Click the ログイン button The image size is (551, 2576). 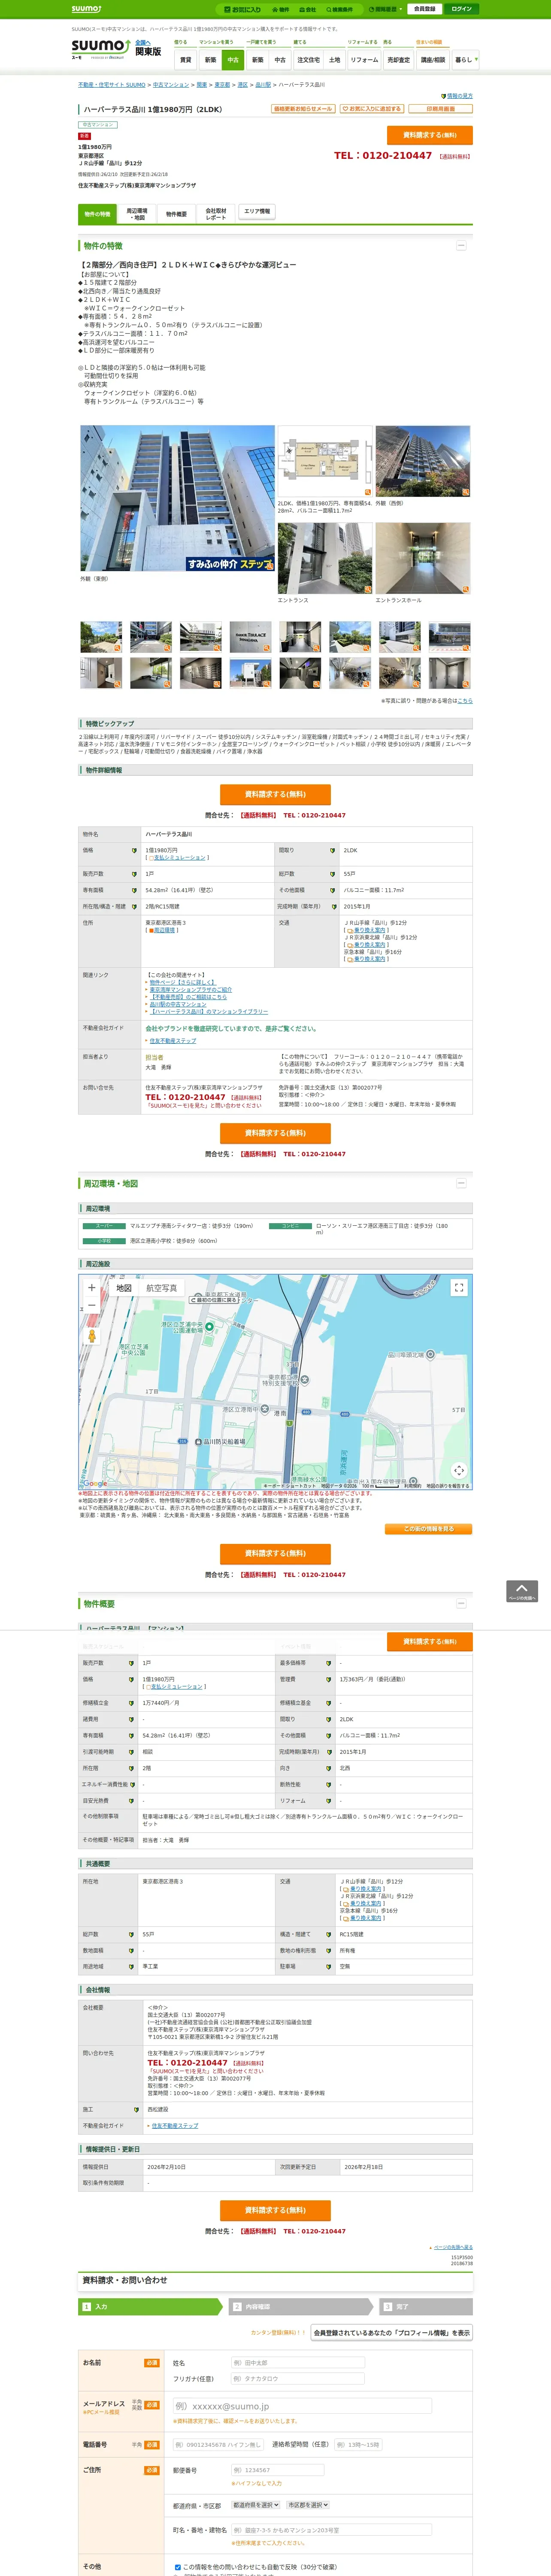[461, 9]
